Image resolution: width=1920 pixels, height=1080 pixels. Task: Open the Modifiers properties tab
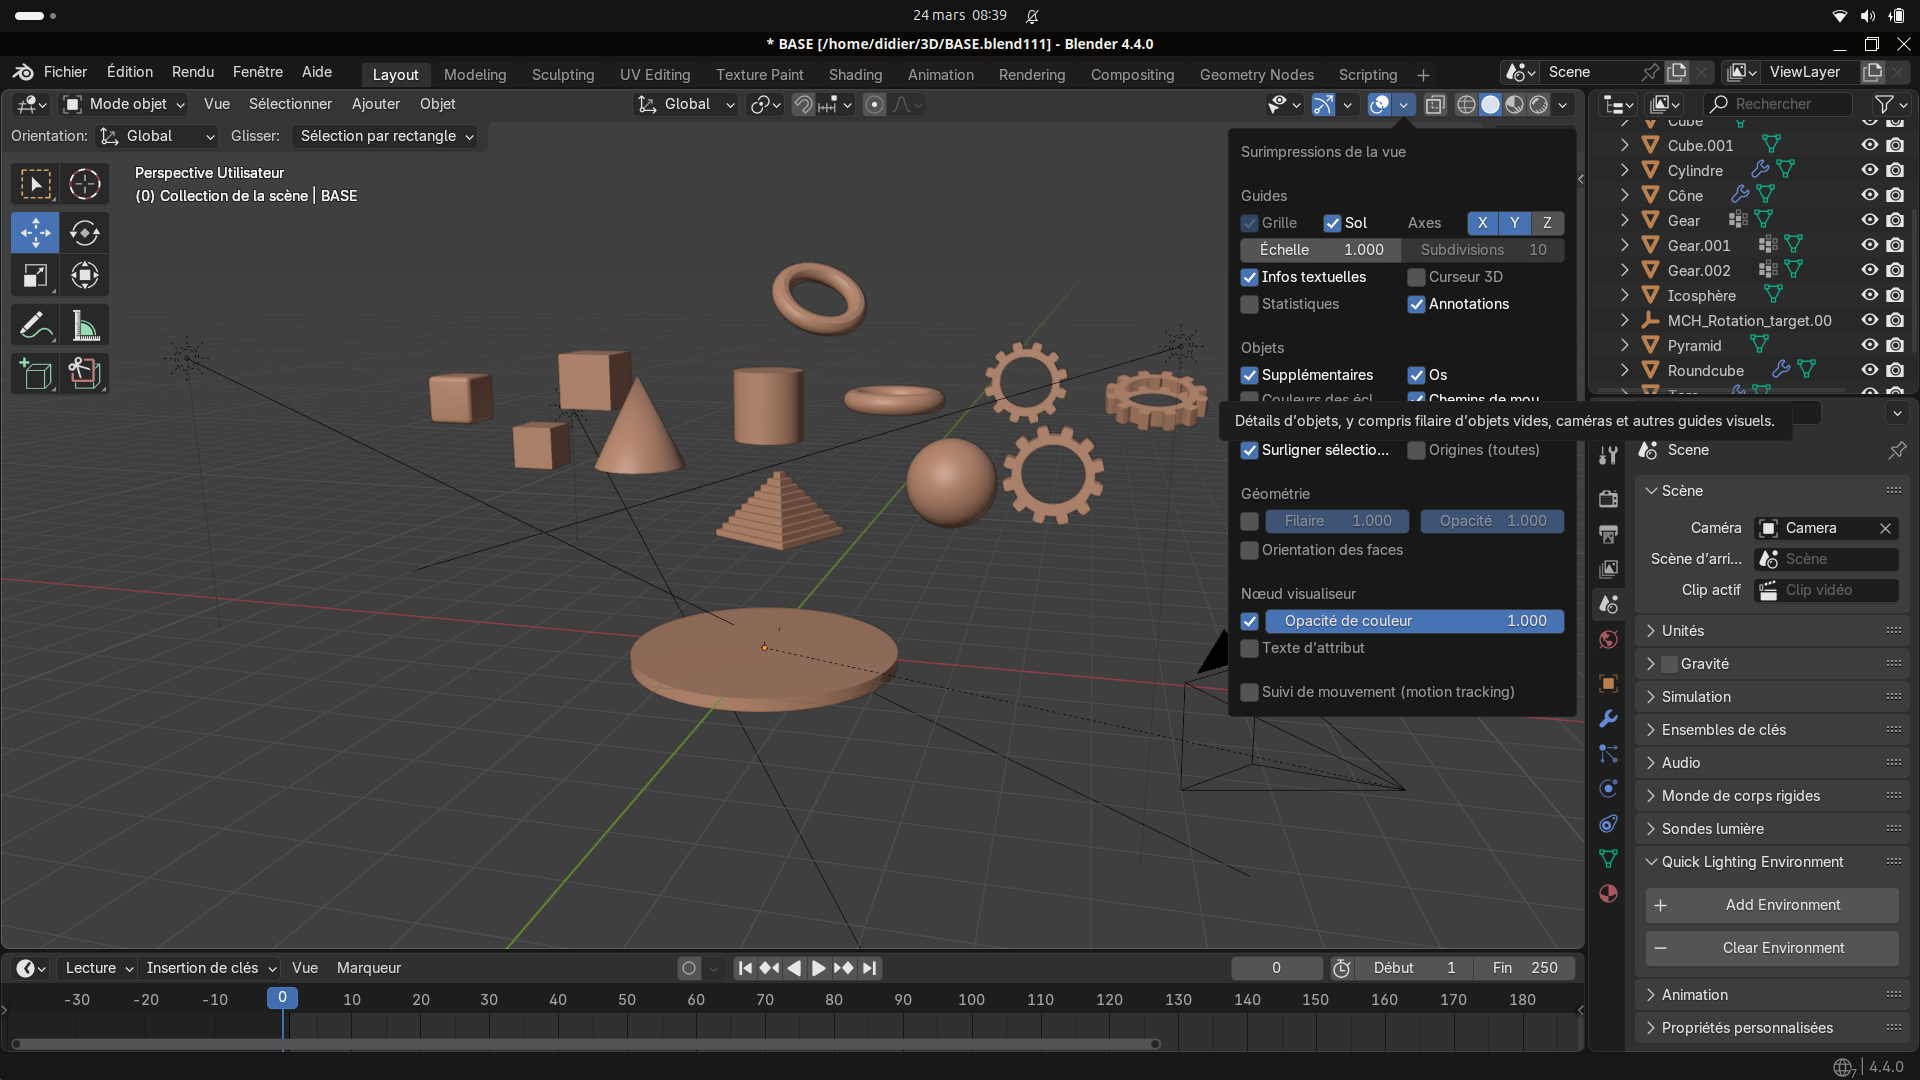click(x=1608, y=719)
